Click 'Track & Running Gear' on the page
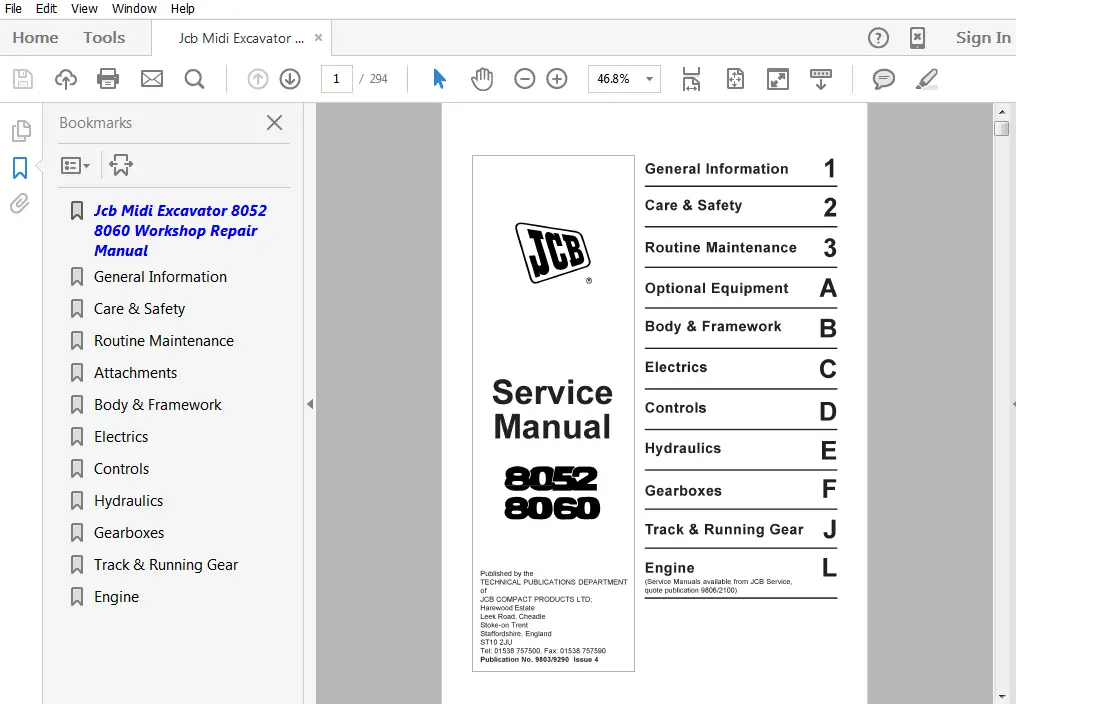 tap(724, 529)
